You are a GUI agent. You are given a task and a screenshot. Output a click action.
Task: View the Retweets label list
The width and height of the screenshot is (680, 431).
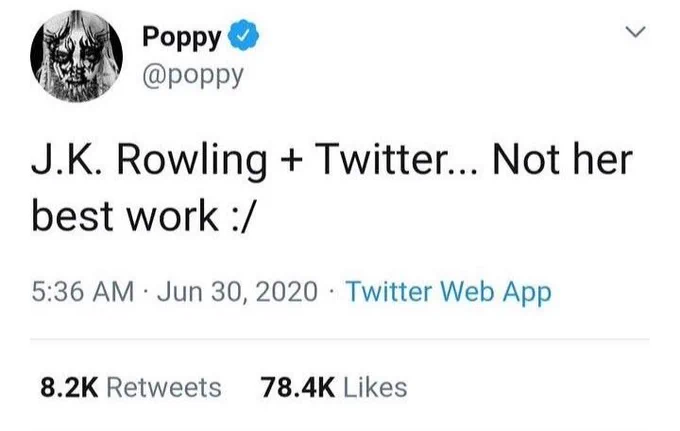164,388
